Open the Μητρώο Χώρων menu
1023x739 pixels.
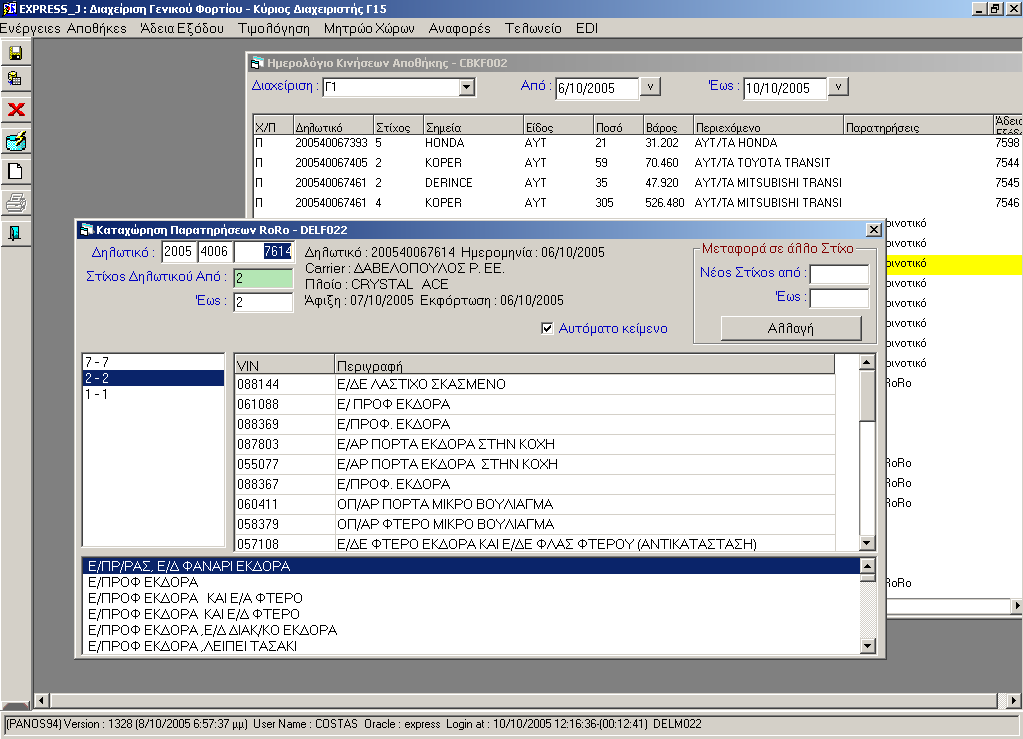[369, 28]
